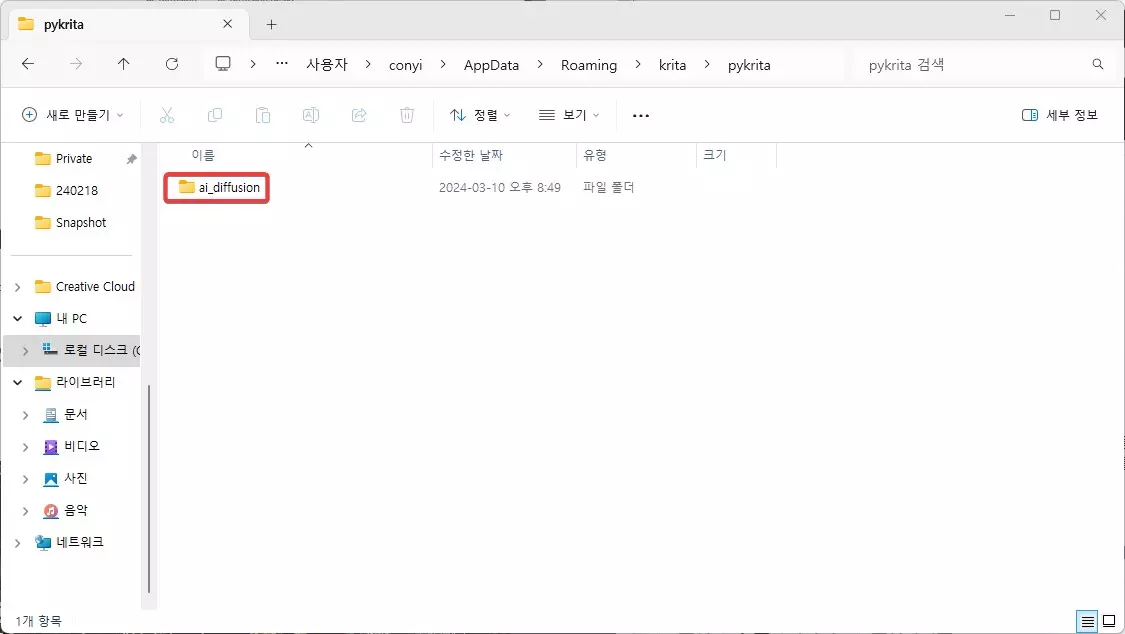Click the Copy icon
1125x634 pixels.
pos(215,114)
